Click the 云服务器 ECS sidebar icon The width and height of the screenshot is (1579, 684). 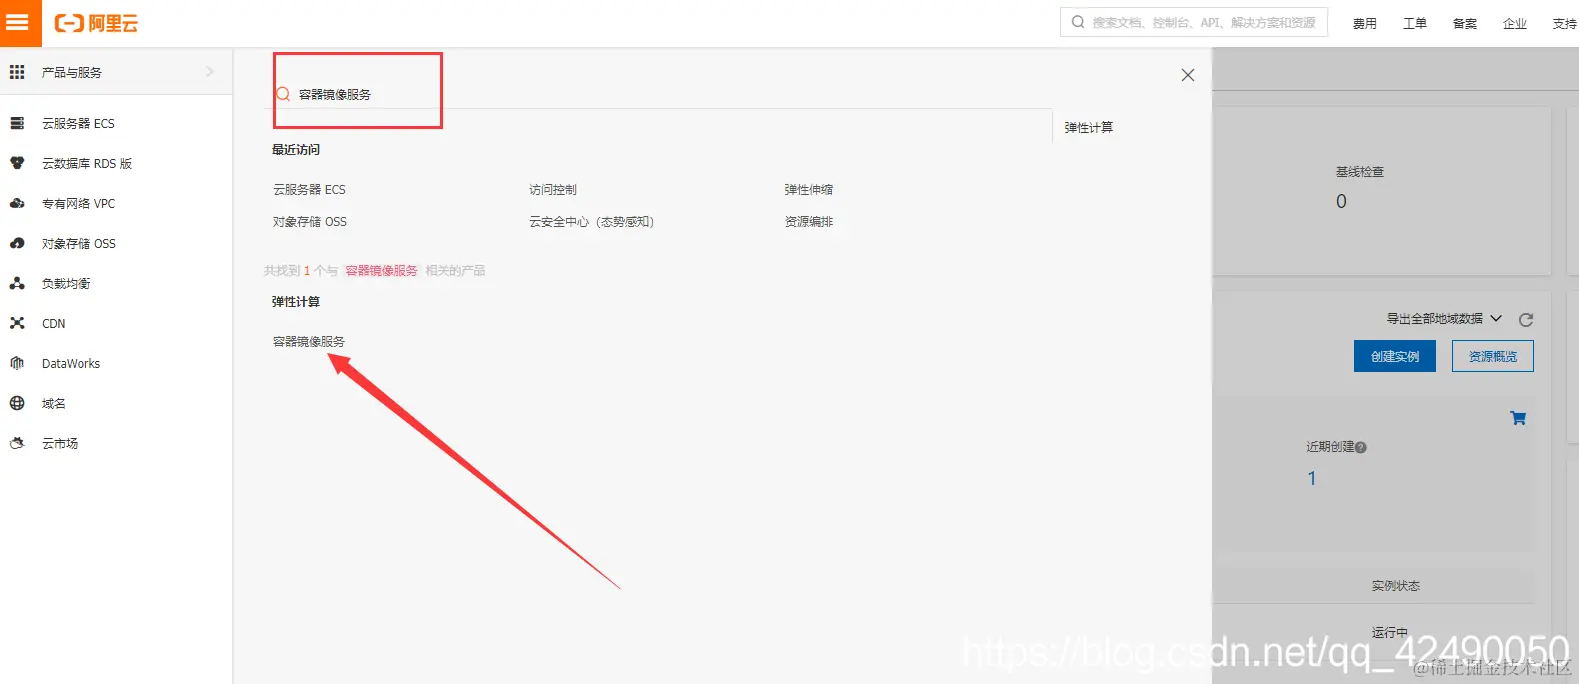tap(17, 123)
